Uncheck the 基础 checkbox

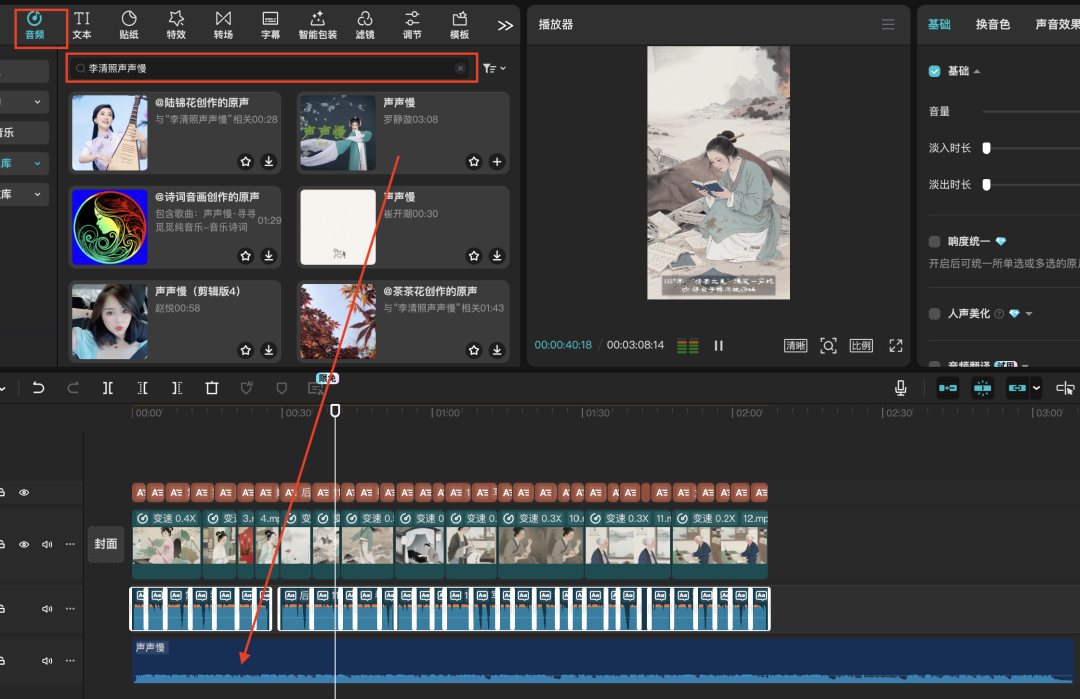935,71
